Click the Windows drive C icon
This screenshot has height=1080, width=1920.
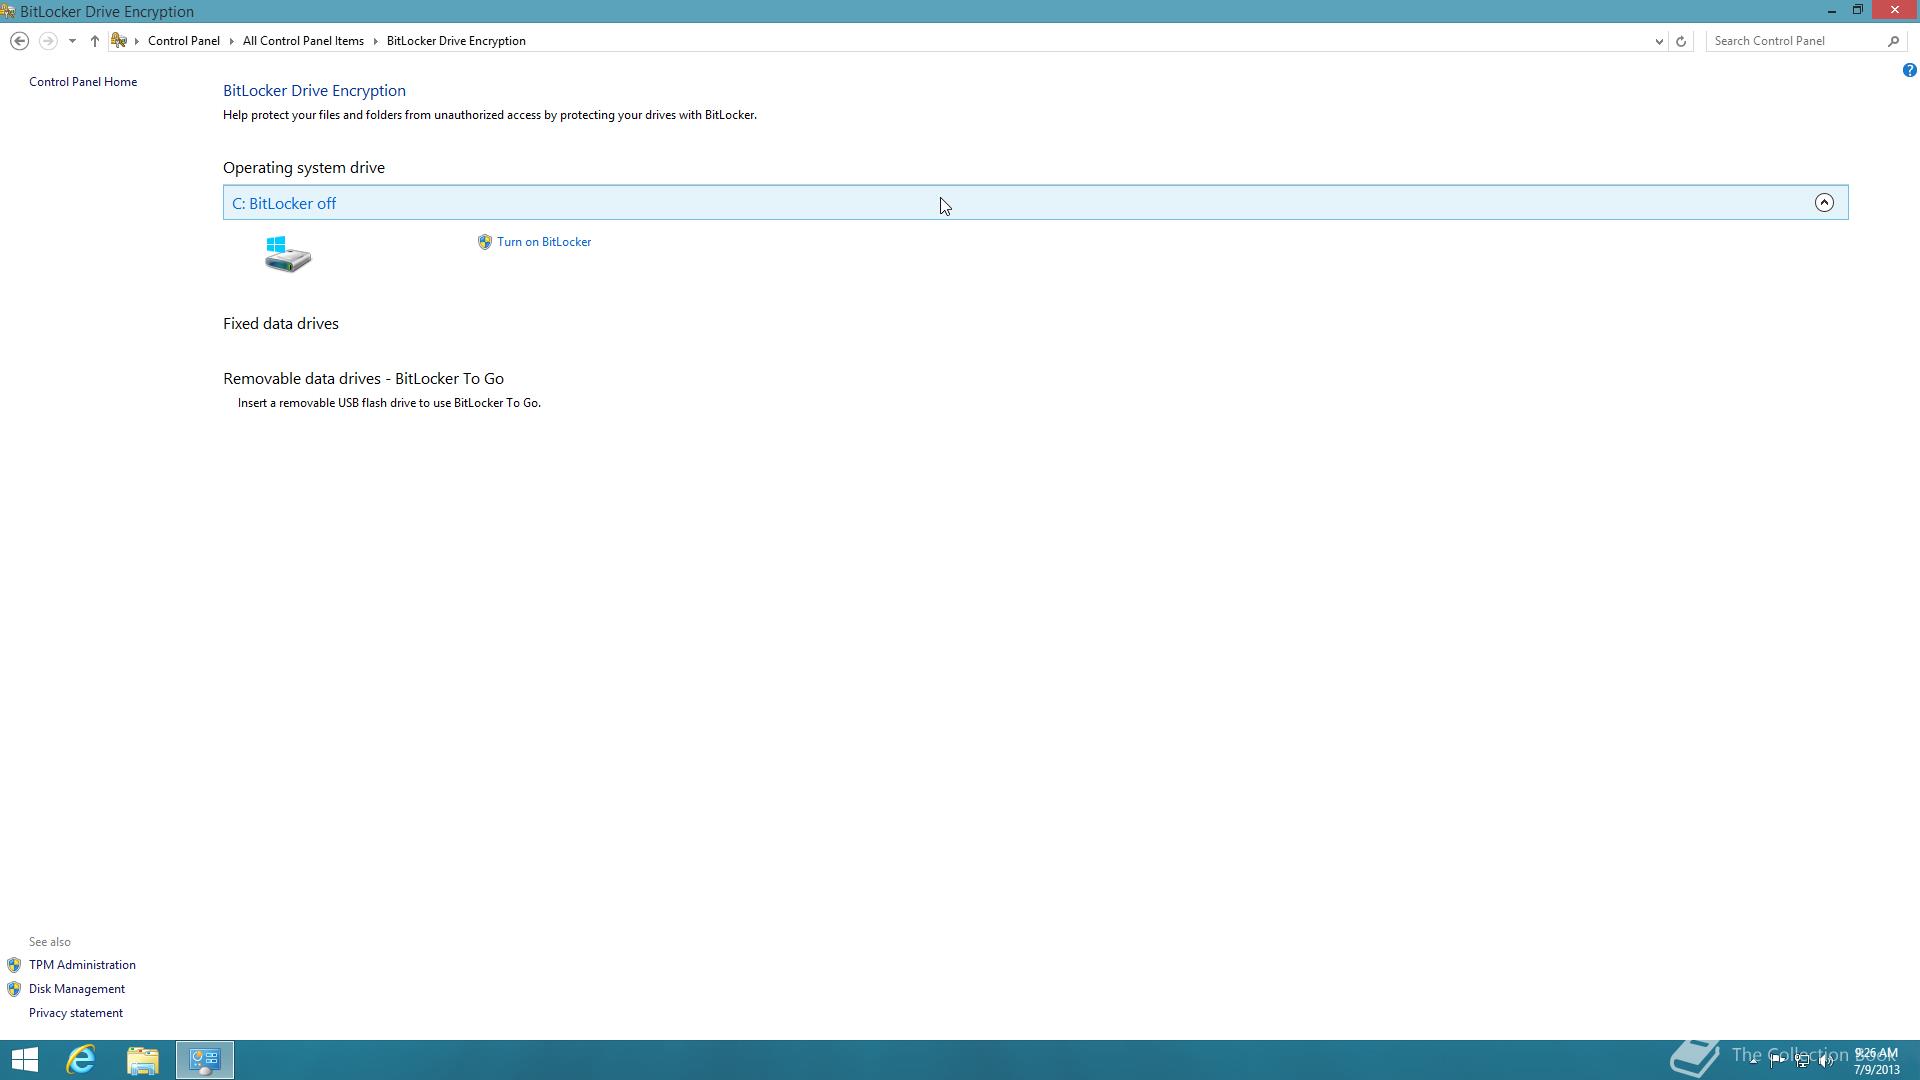pyautogui.click(x=288, y=254)
